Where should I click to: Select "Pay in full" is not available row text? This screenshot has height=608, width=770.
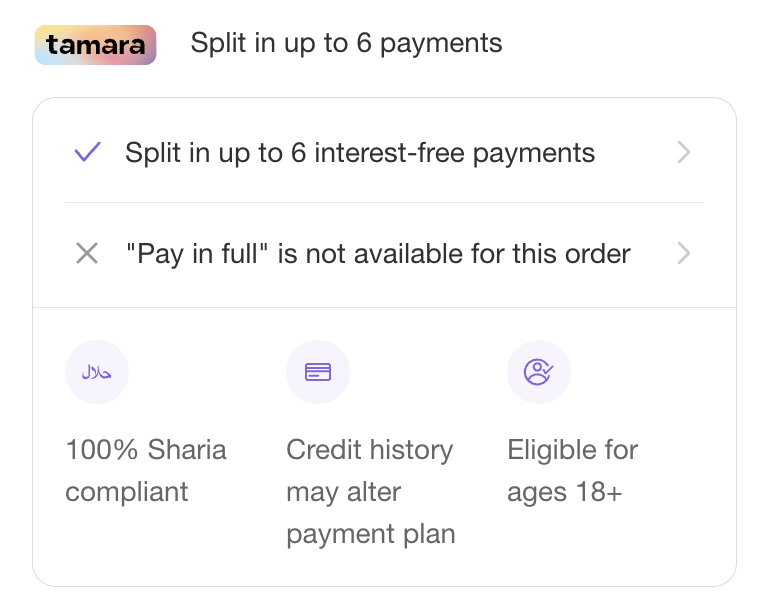378,254
